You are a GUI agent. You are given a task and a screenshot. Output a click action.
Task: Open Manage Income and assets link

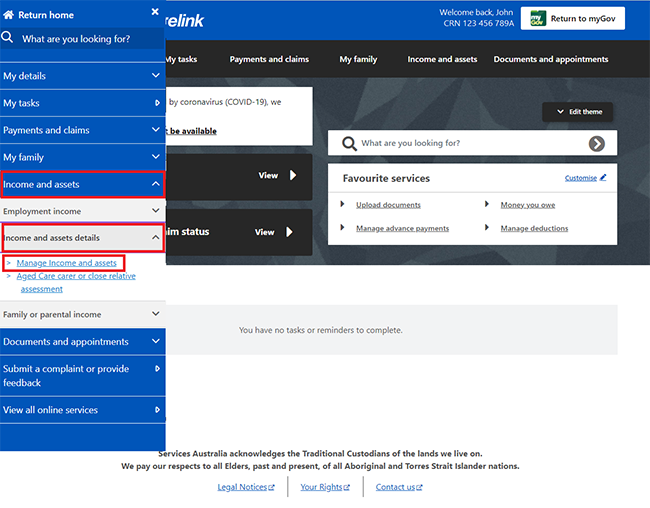66,263
